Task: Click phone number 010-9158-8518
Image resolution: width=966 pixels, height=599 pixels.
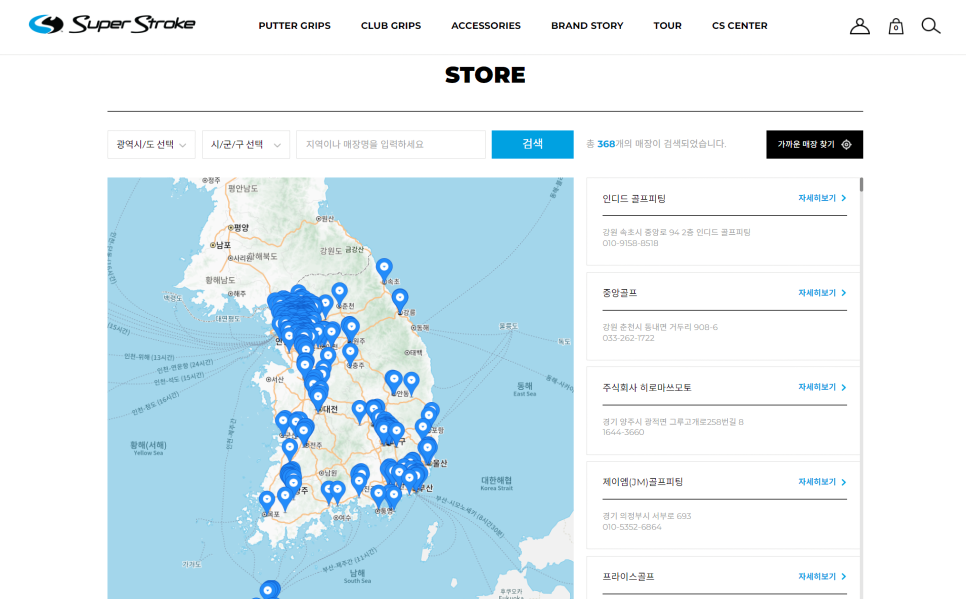Action: [x=630, y=243]
